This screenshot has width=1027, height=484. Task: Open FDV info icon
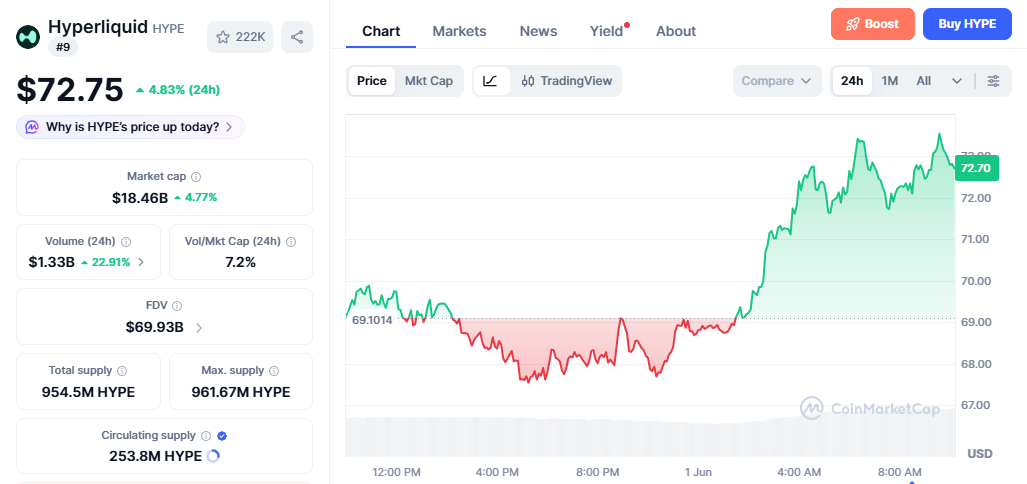point(177,305)
